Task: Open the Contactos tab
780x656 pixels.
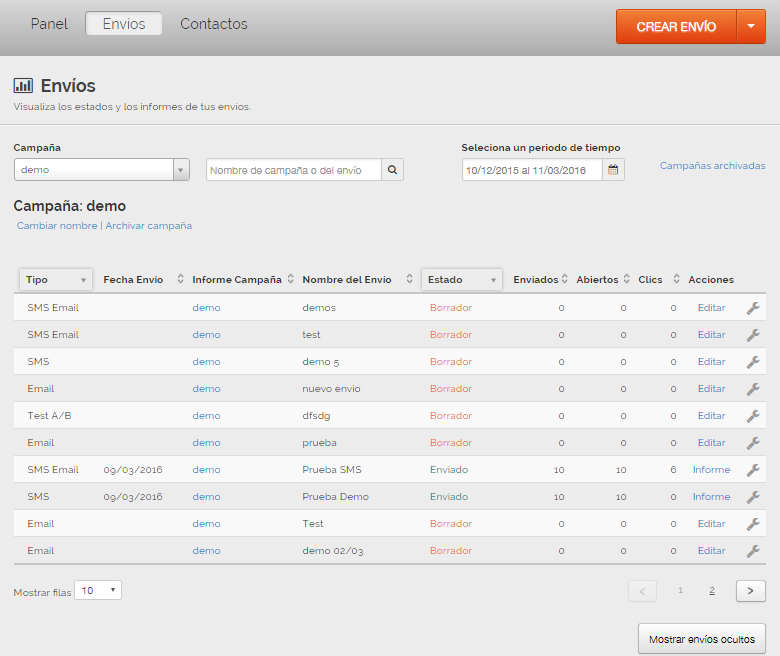Action: pos(214,24)
